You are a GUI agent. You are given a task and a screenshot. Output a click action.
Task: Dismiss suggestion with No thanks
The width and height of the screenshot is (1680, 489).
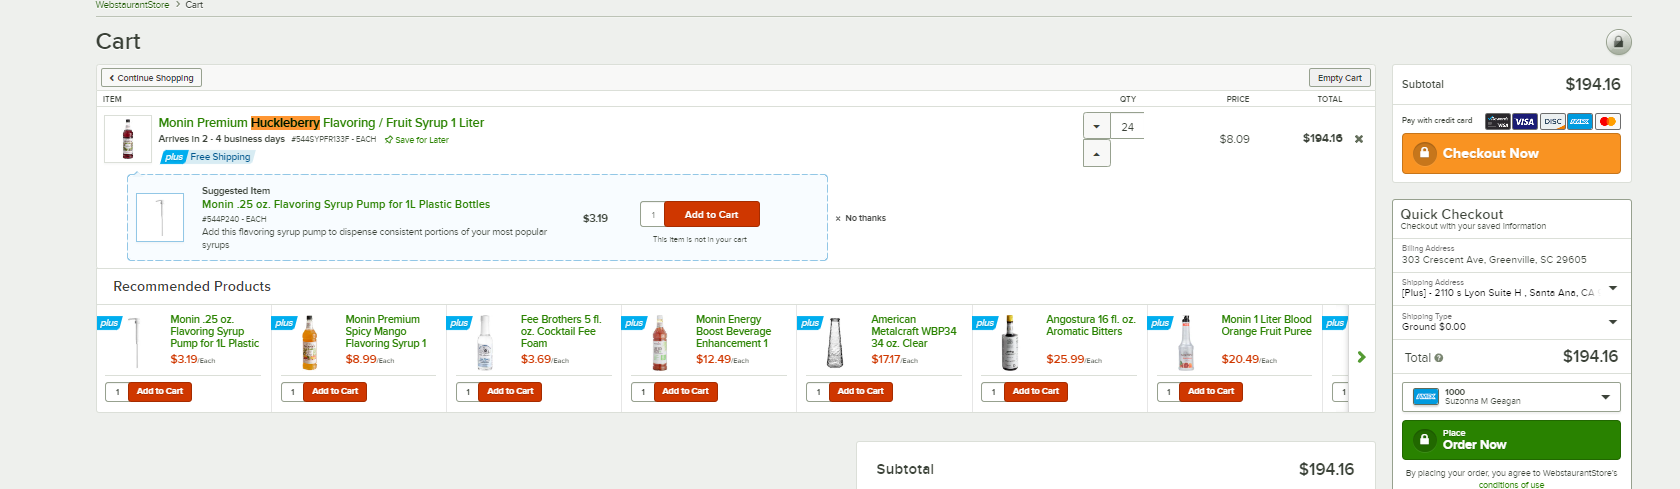click(x=861, y=218)
